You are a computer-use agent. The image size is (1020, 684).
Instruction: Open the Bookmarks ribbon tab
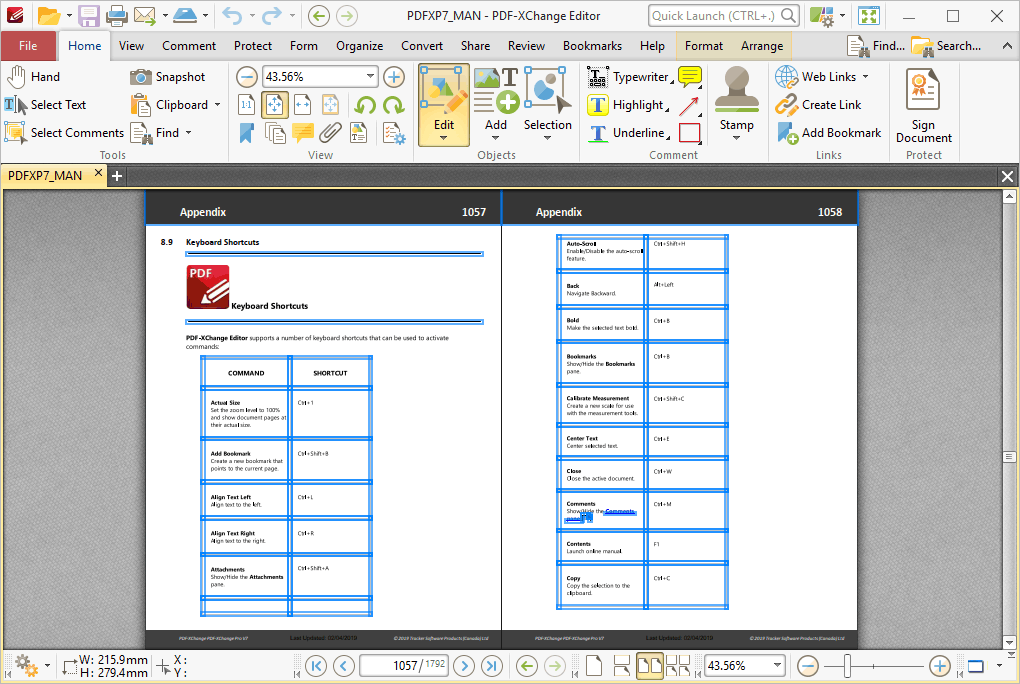pos(592,46)
